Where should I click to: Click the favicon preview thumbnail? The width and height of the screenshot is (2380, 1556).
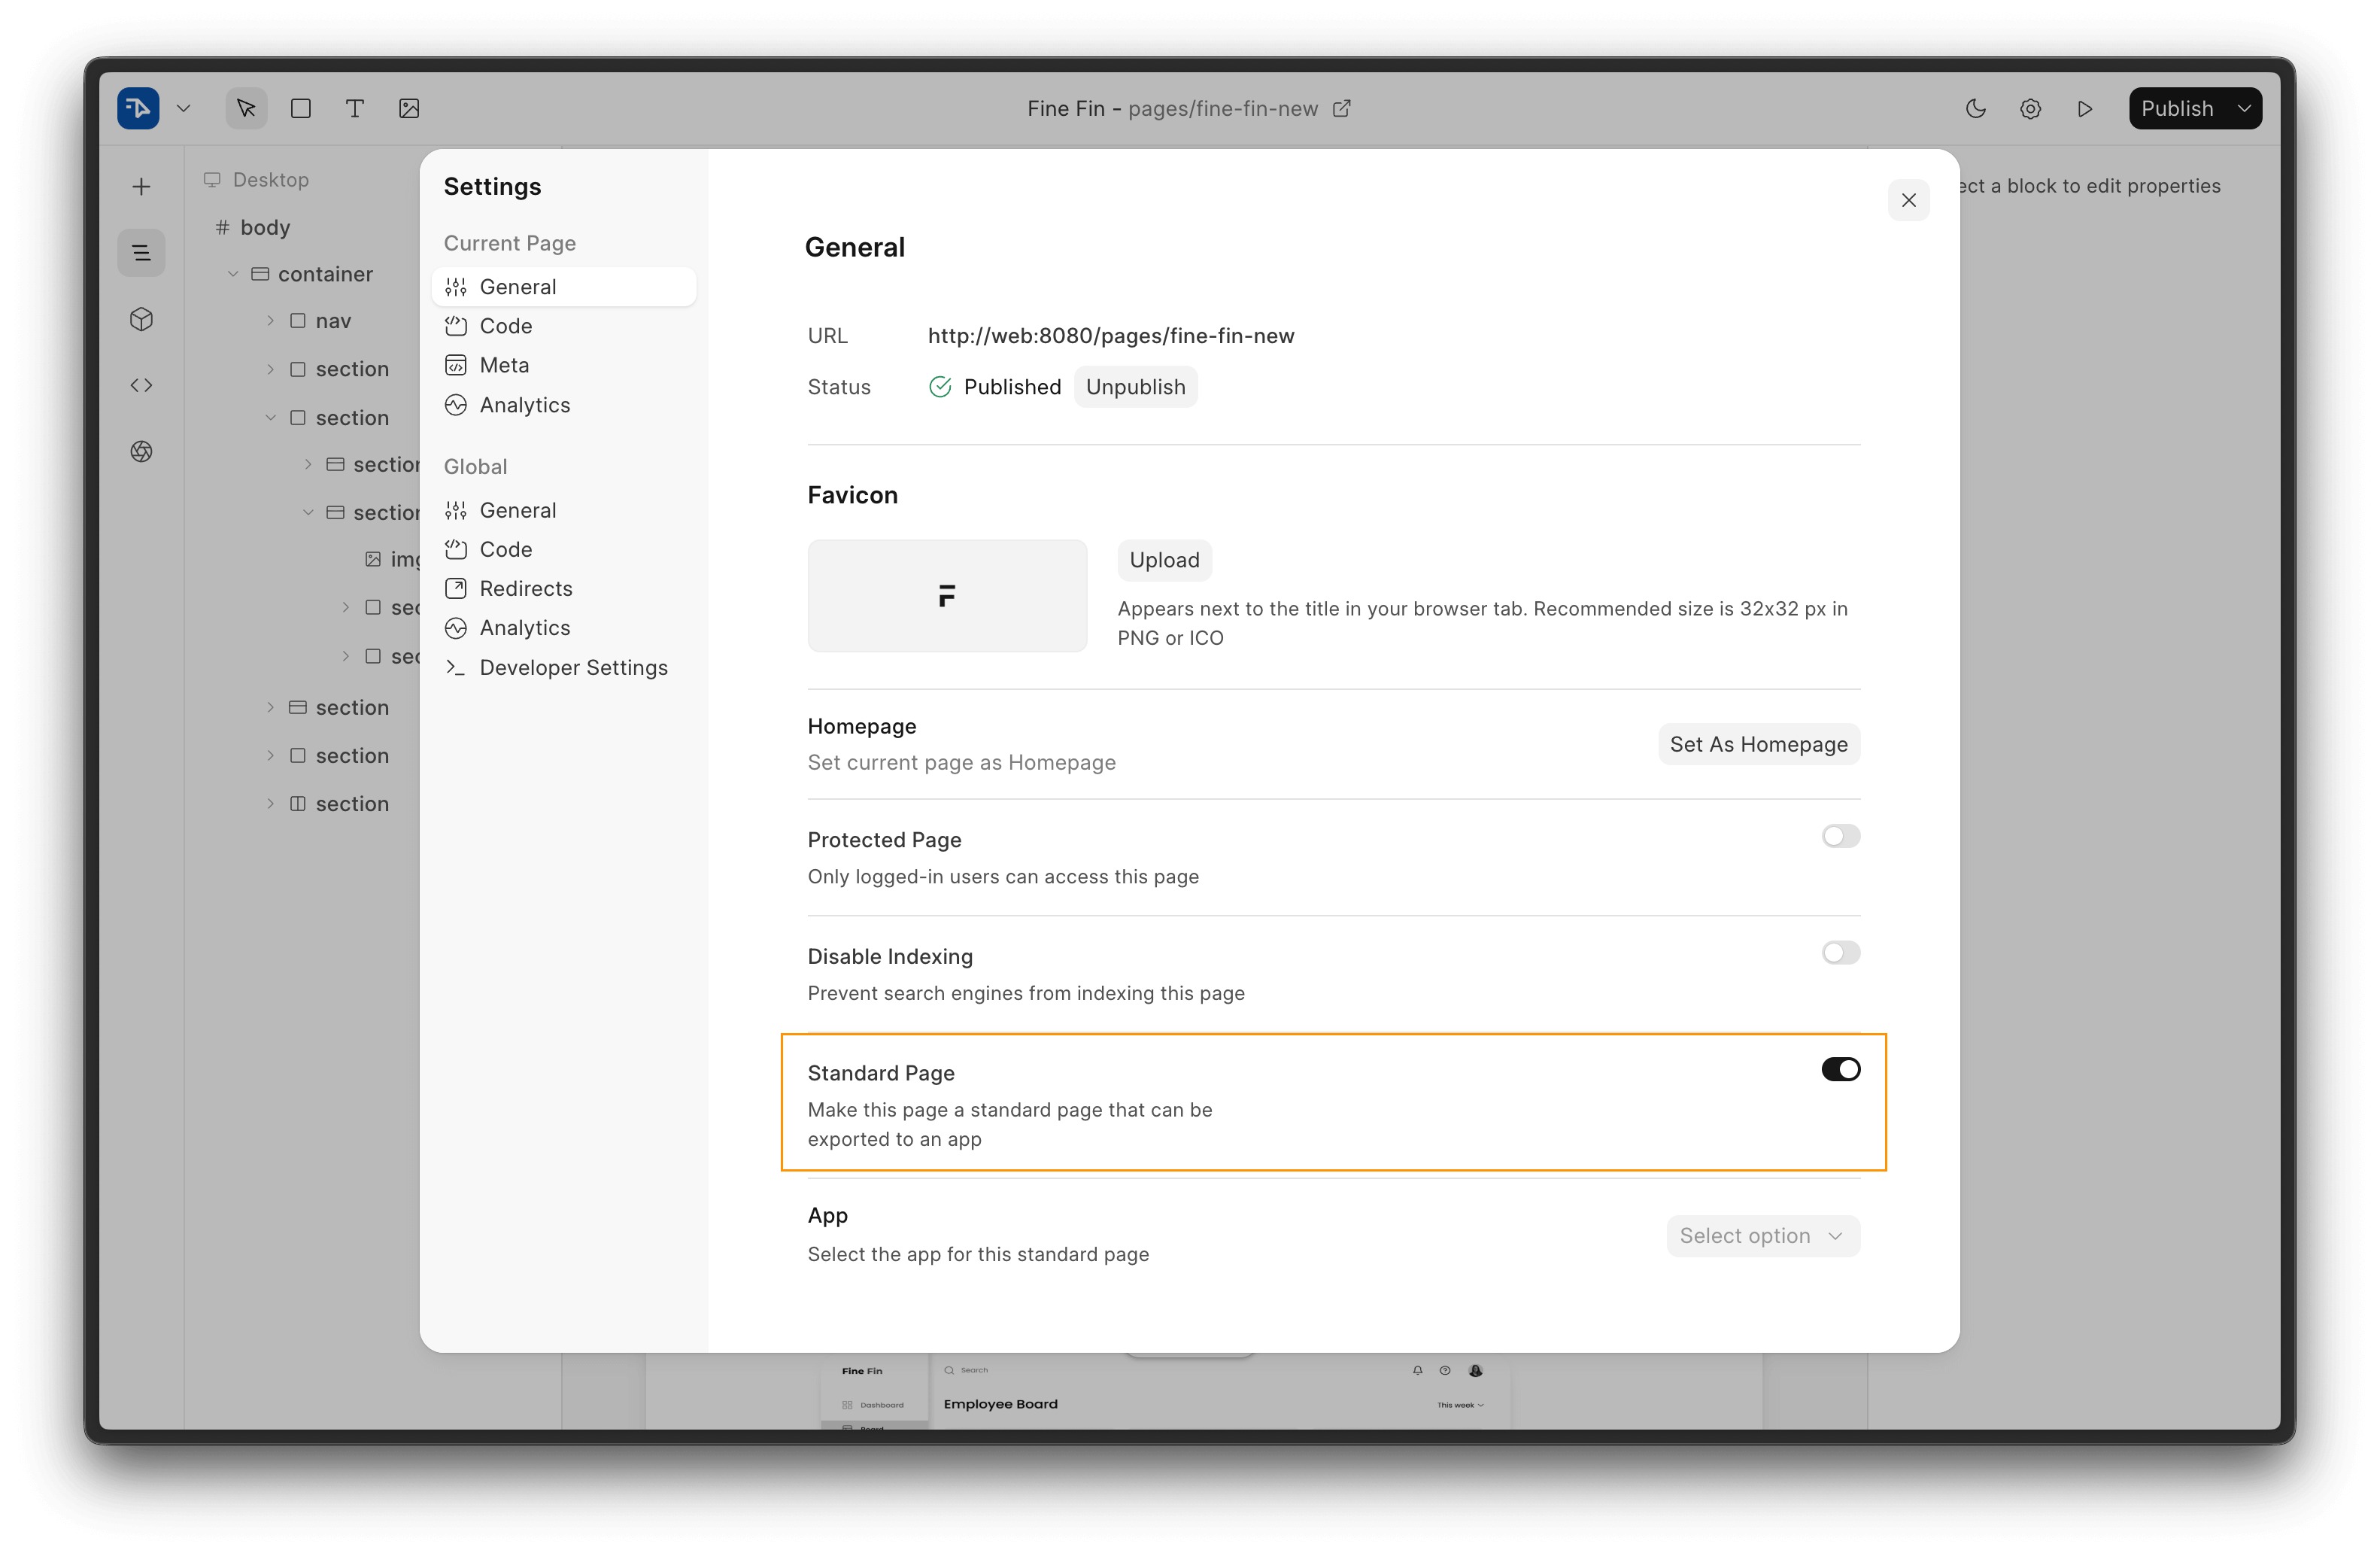[x=947, y=596]
